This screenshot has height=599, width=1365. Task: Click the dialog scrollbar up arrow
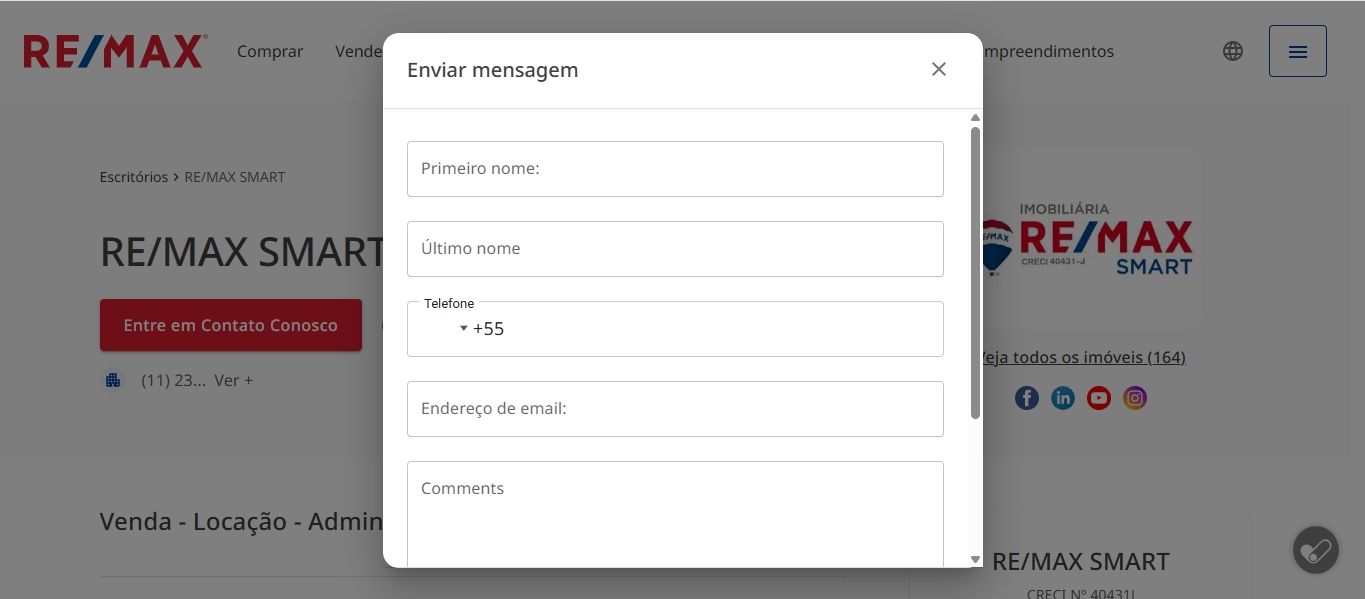click(976, 118)
